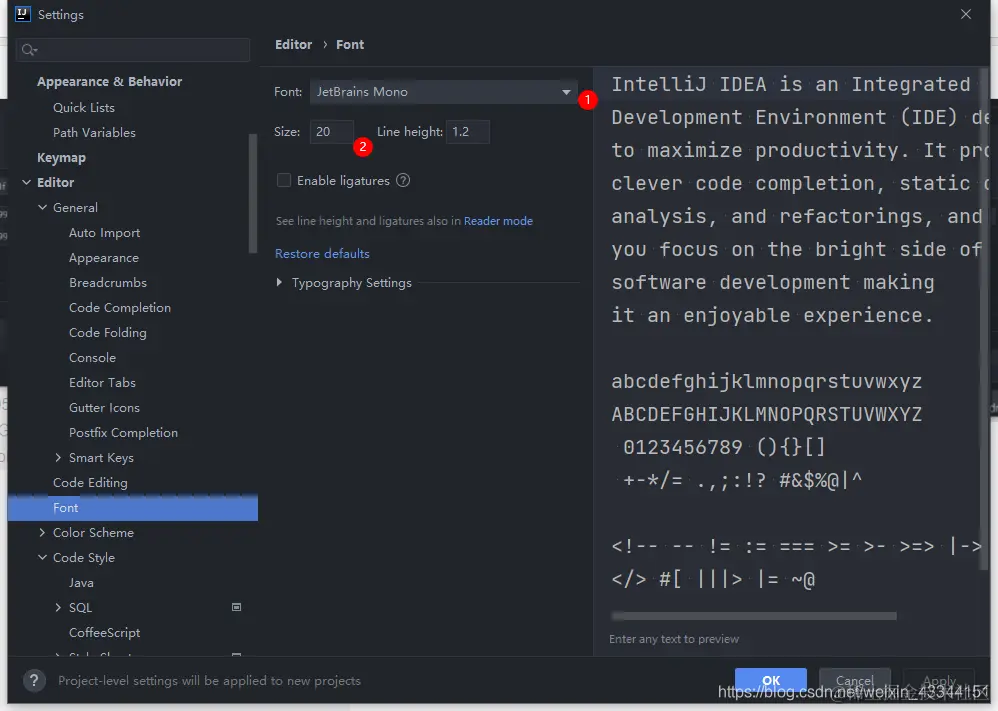Expand the SQL code style node
The height and width of the screenshot is (711, 998).
click(58, 607)
